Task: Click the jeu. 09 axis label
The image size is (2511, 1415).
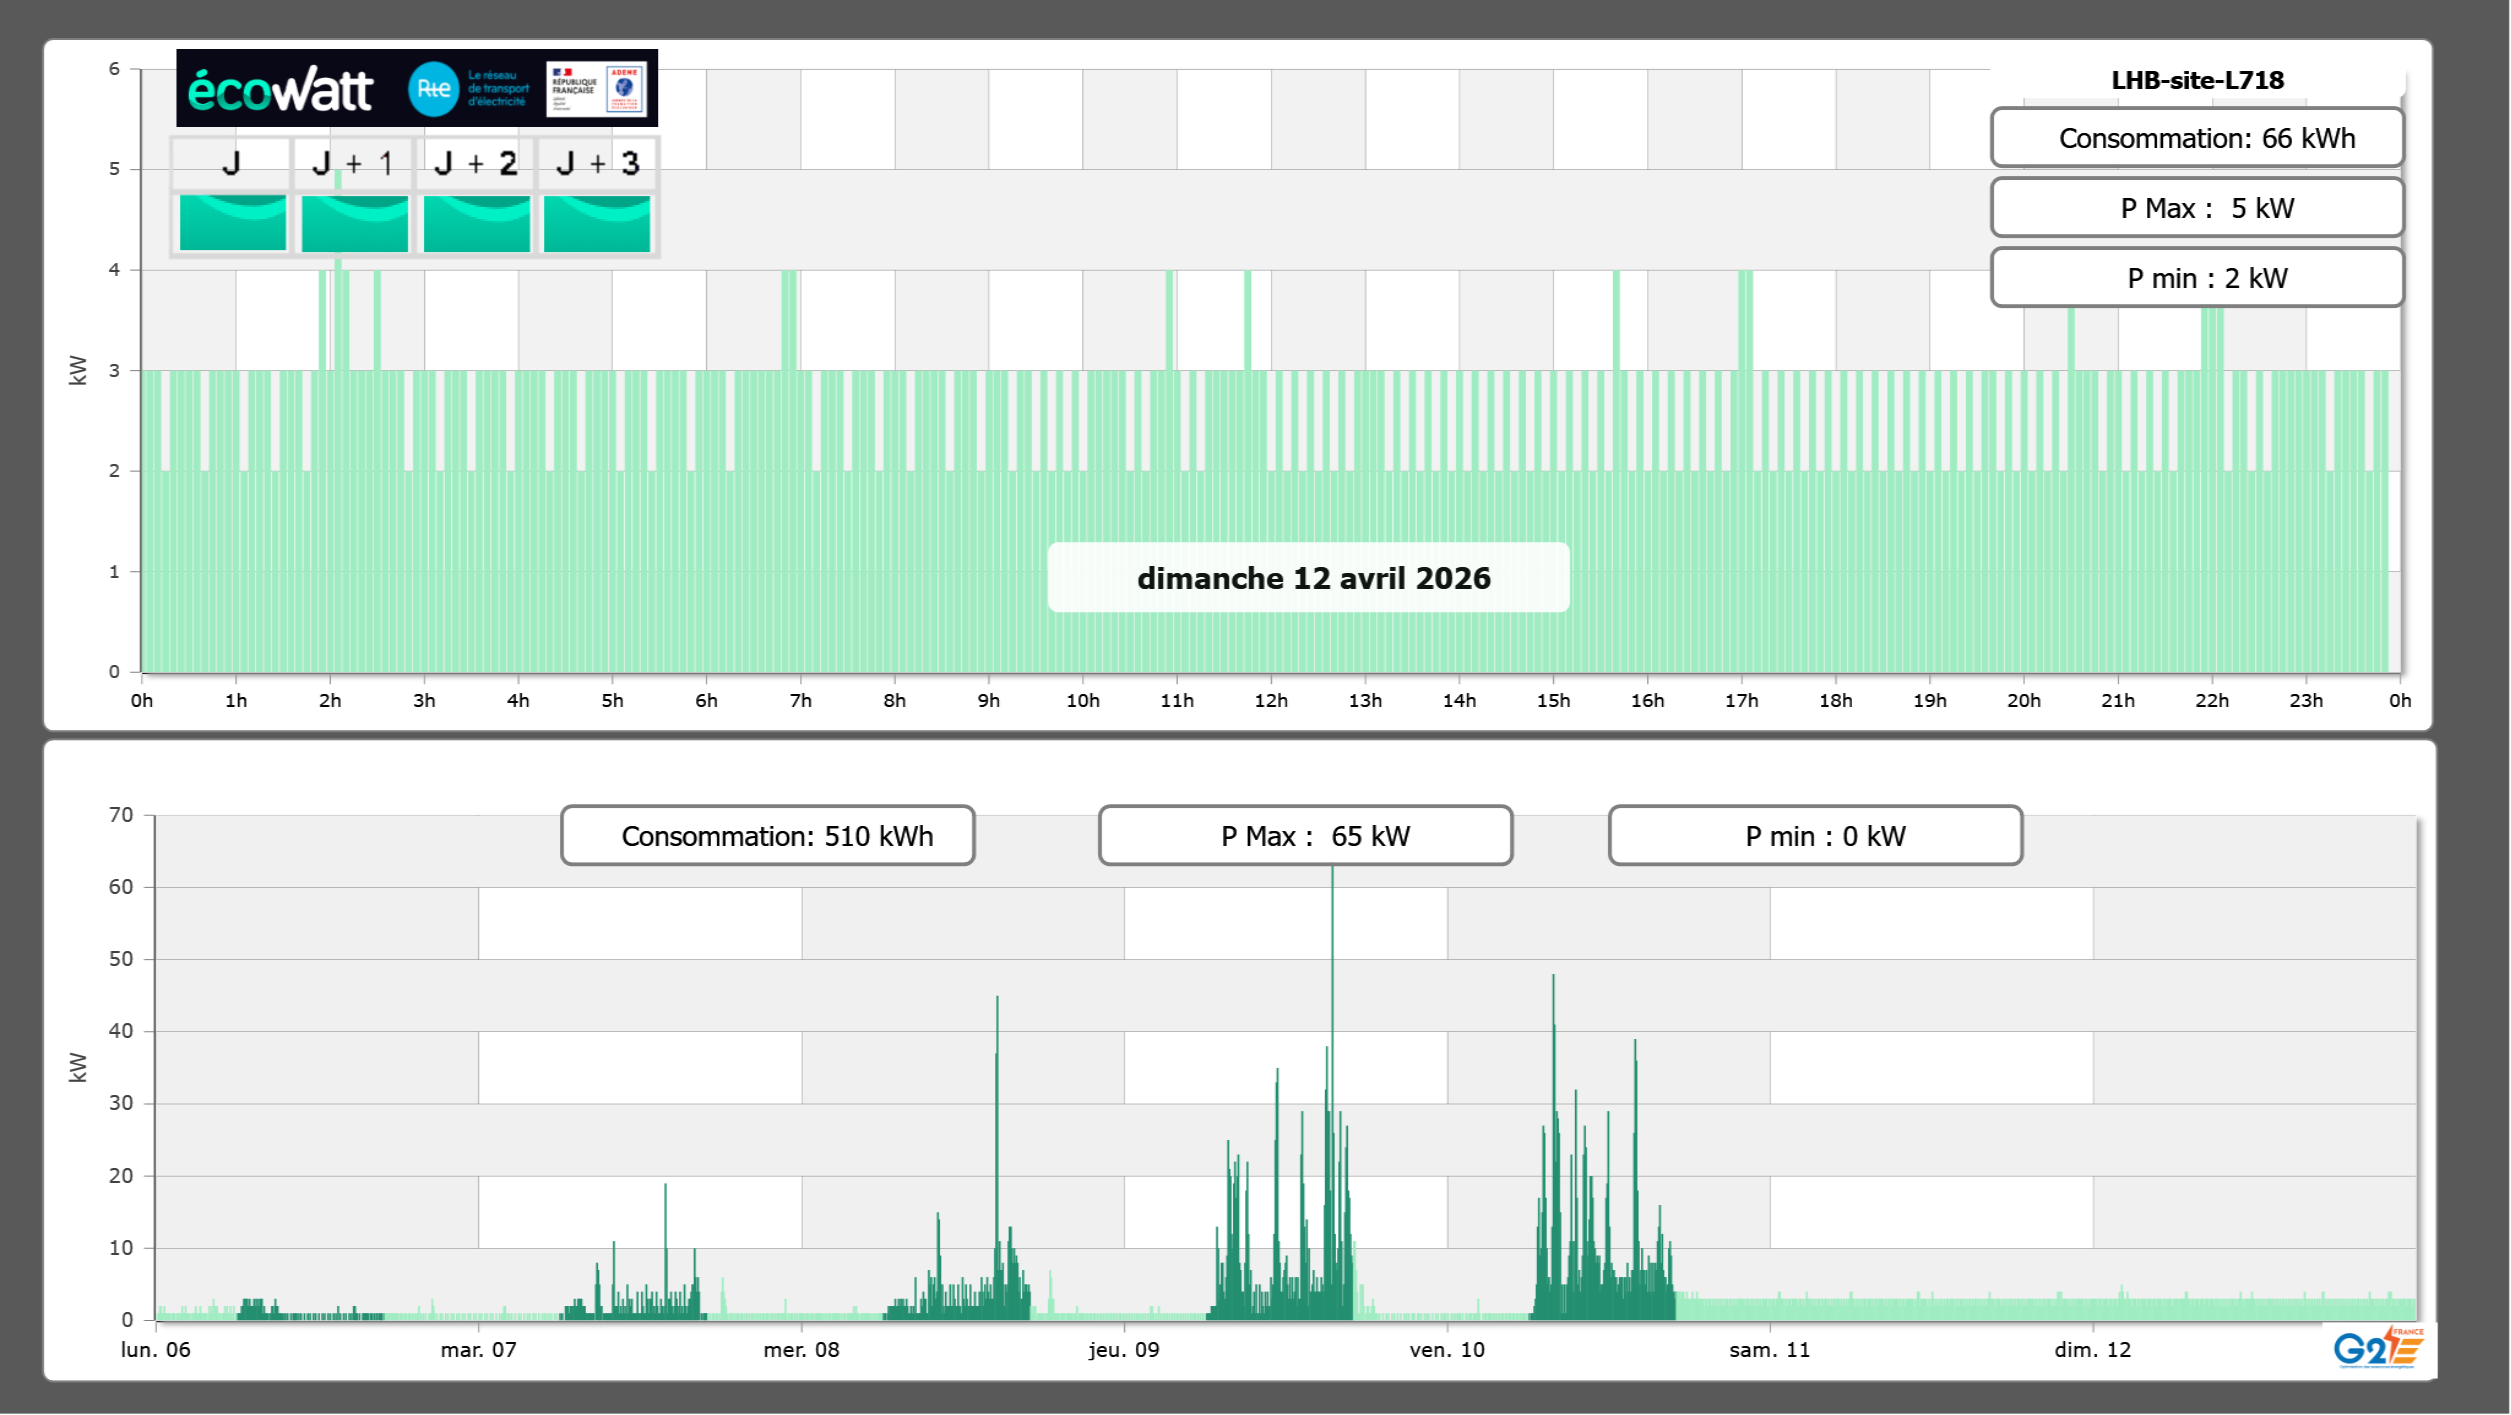Action: 1124,1350
